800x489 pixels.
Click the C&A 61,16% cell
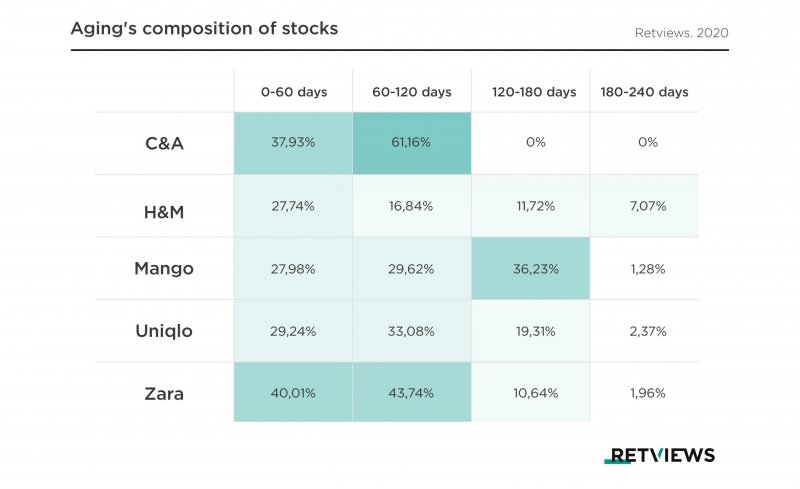[411, 143]
